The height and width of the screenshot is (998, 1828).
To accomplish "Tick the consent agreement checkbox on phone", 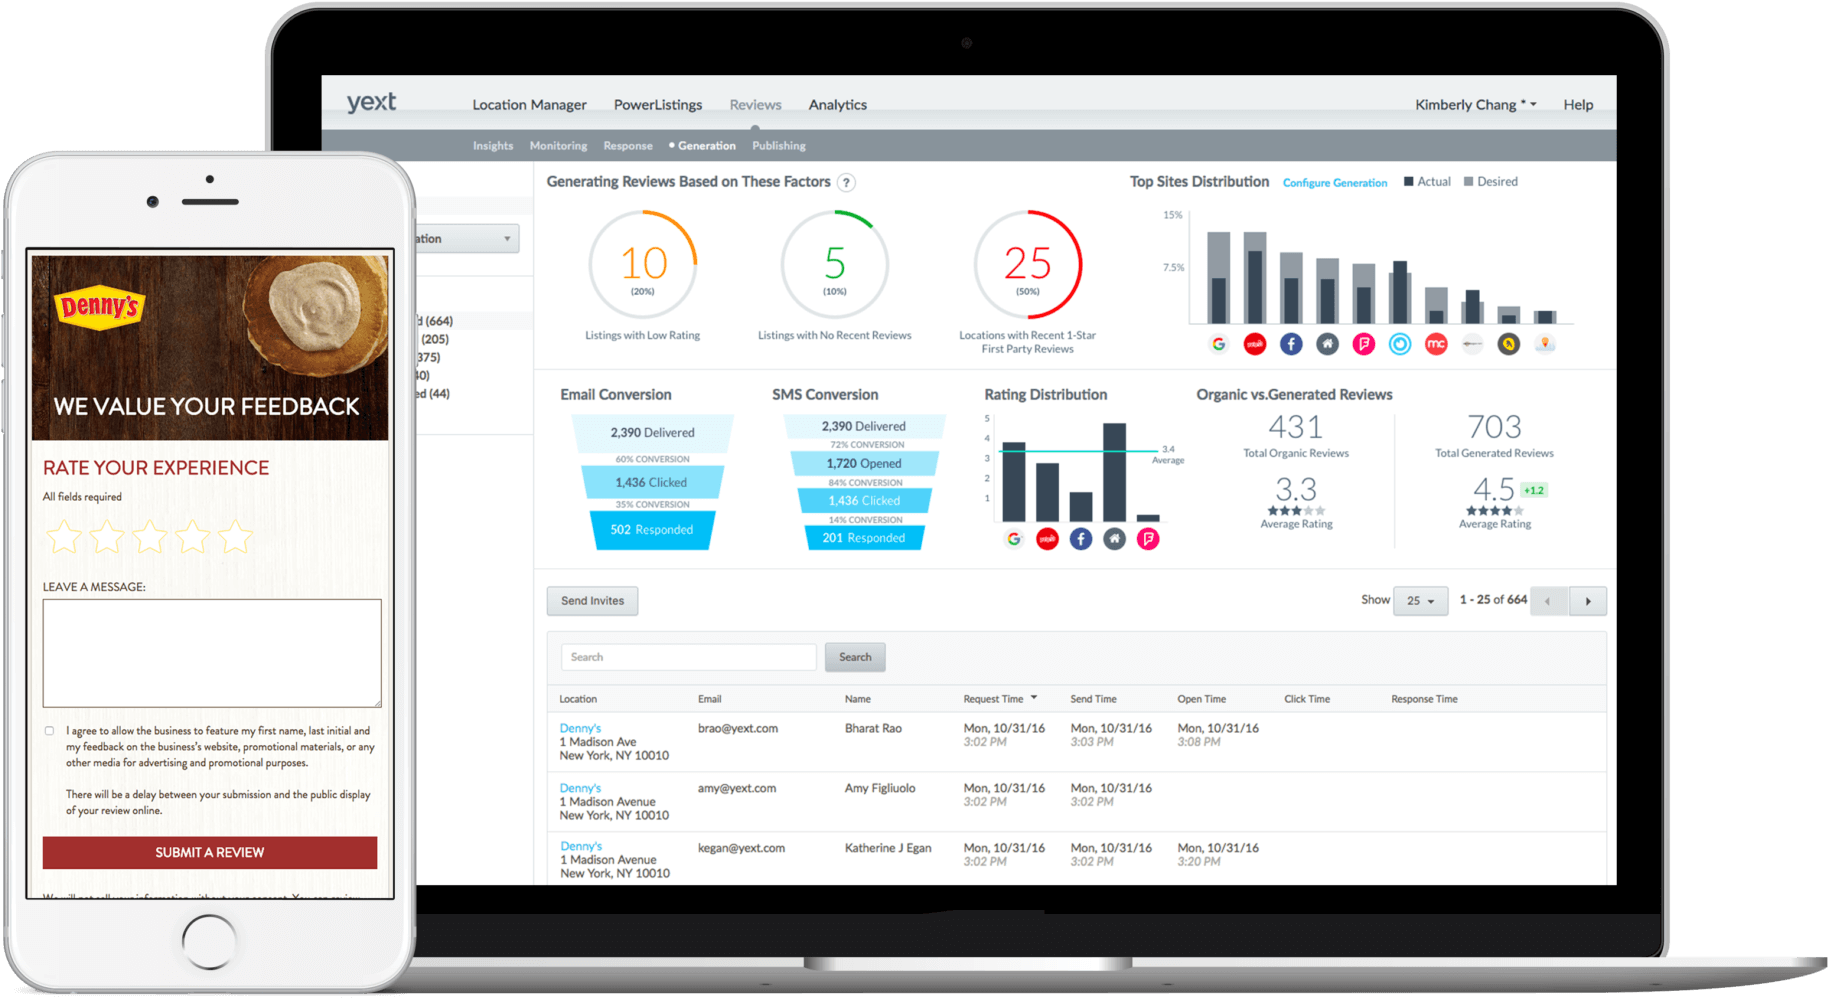I will pos(49,731).
